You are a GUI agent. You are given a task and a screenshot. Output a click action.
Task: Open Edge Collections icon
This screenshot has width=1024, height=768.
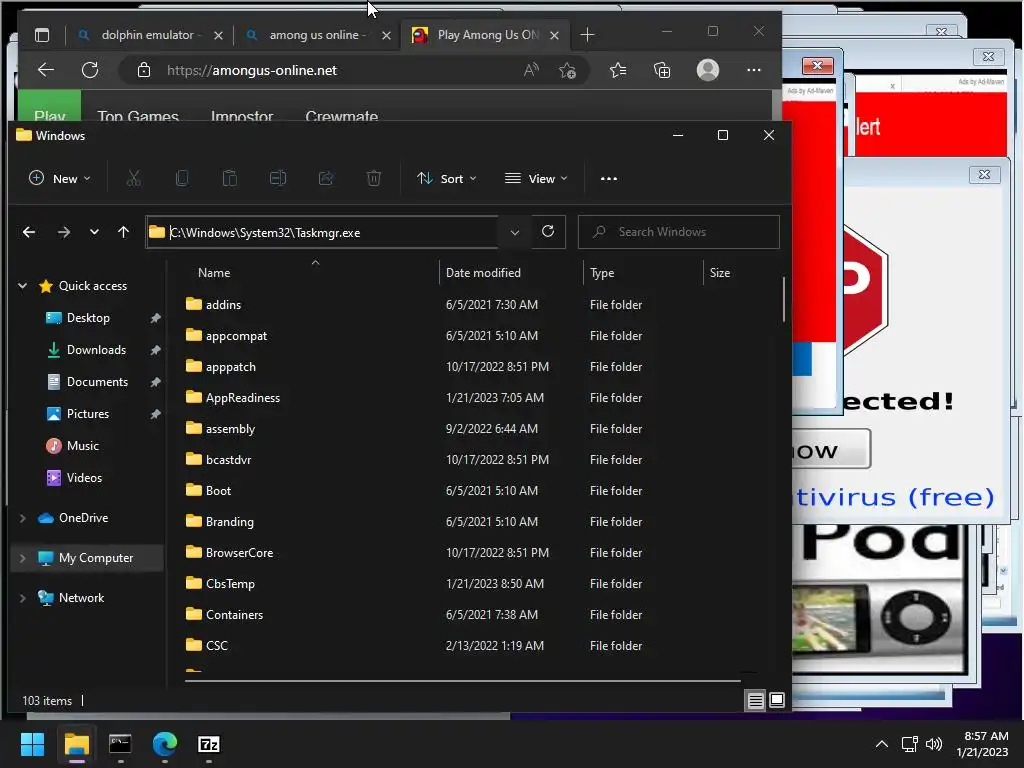click(x=662, y=70)
